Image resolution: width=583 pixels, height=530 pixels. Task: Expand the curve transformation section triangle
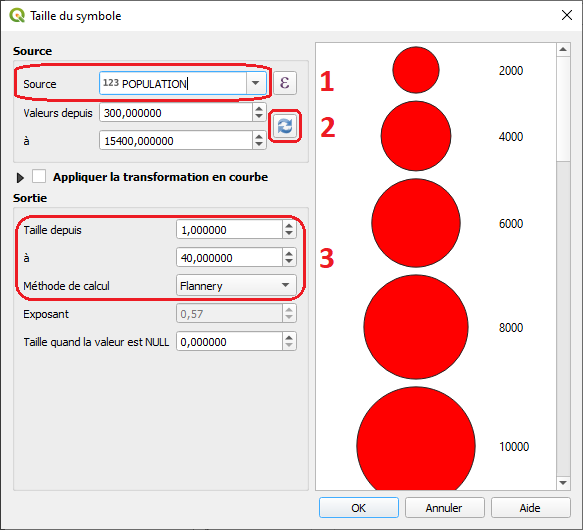[20, 178]
